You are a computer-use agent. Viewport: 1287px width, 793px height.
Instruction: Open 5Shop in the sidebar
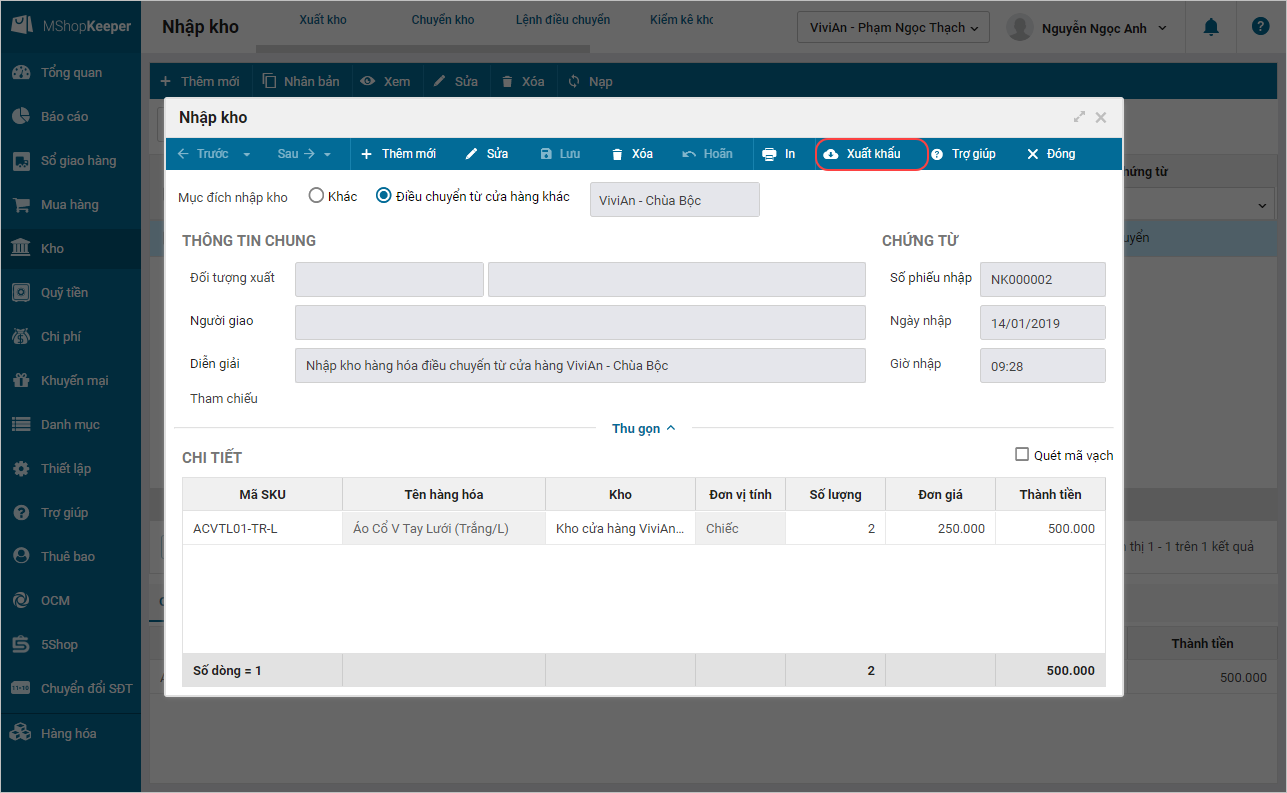pos(70,644)
